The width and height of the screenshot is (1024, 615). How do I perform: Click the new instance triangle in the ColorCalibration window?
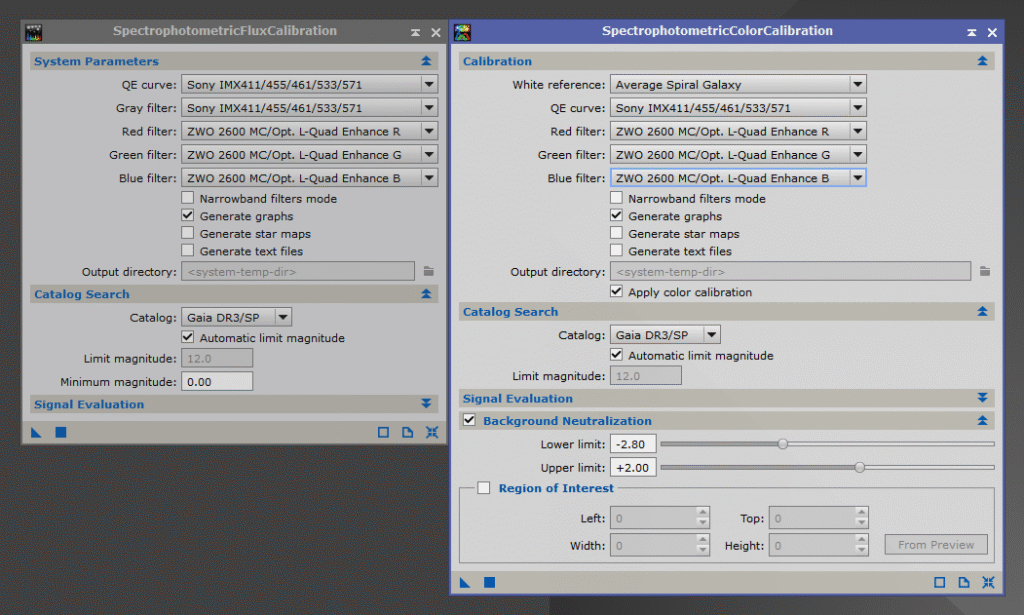[465, 582]
